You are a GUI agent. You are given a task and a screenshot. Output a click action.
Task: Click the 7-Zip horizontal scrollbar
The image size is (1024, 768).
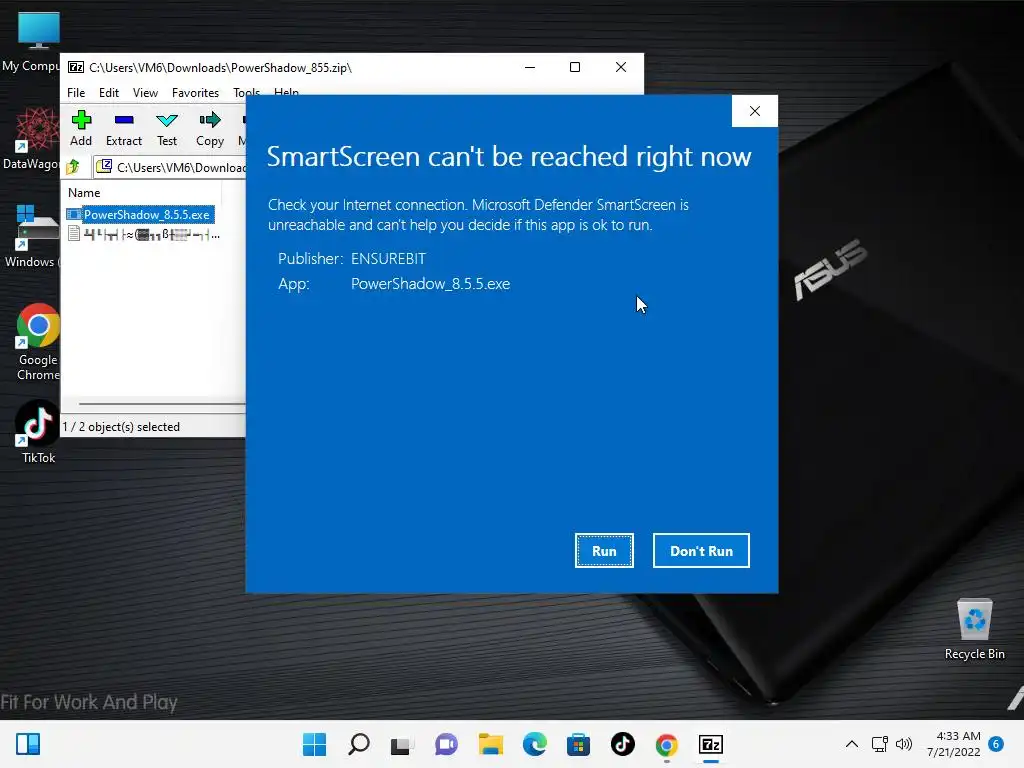pyautogui.click(x=161, y=404)
